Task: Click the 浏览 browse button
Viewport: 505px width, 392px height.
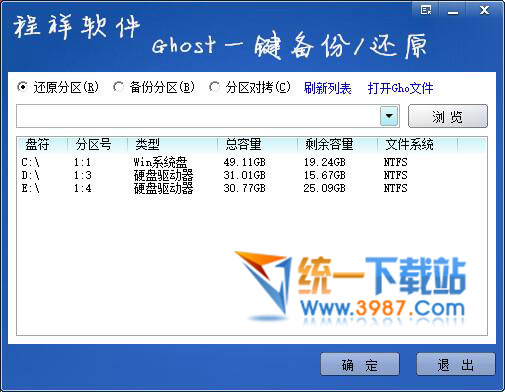Action: click(448, 116)
